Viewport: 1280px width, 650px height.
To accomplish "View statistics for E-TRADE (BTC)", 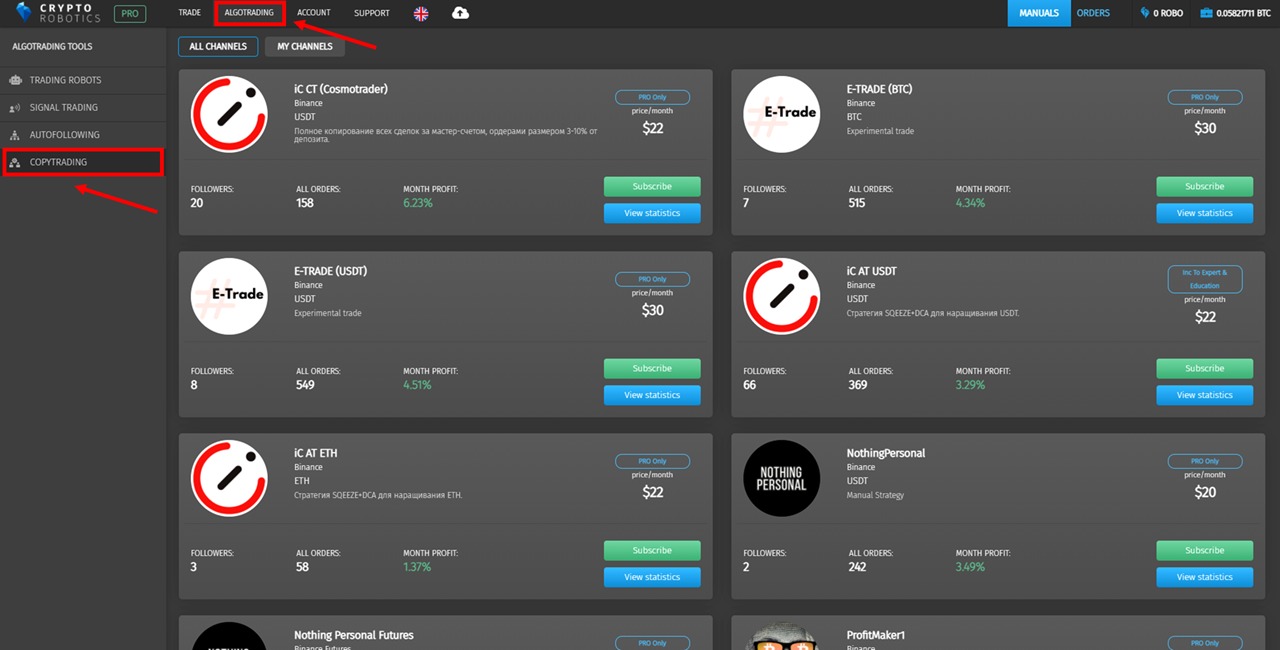I will pos(1205,213).
